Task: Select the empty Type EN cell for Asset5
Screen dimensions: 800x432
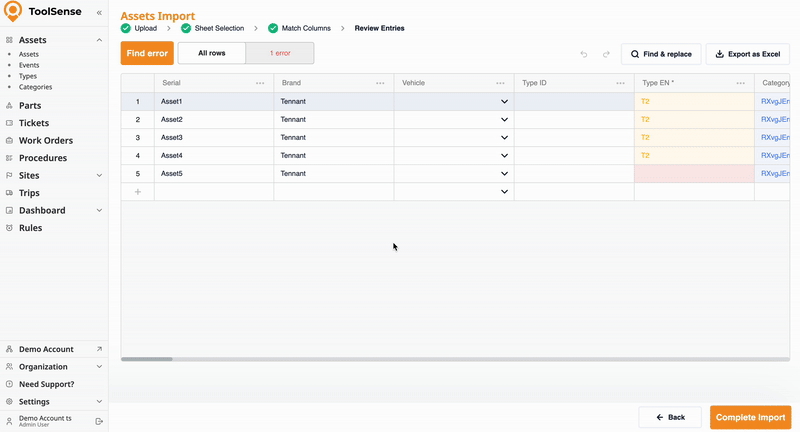Action: tap(694, 173)
